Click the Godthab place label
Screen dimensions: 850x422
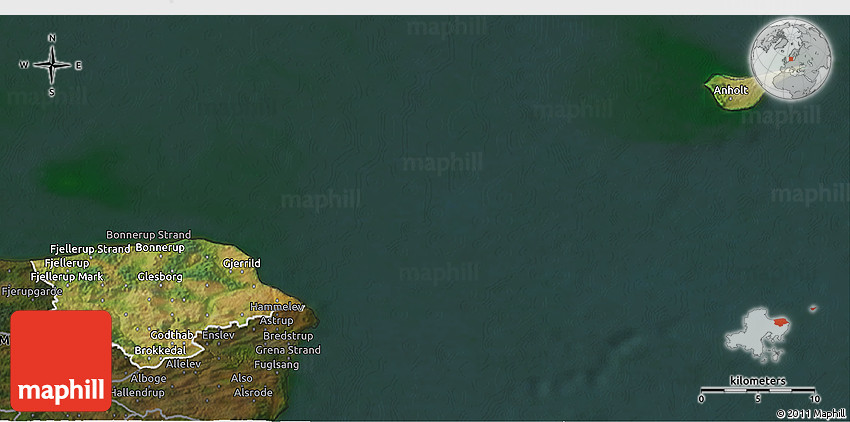[x=171, y=334]
